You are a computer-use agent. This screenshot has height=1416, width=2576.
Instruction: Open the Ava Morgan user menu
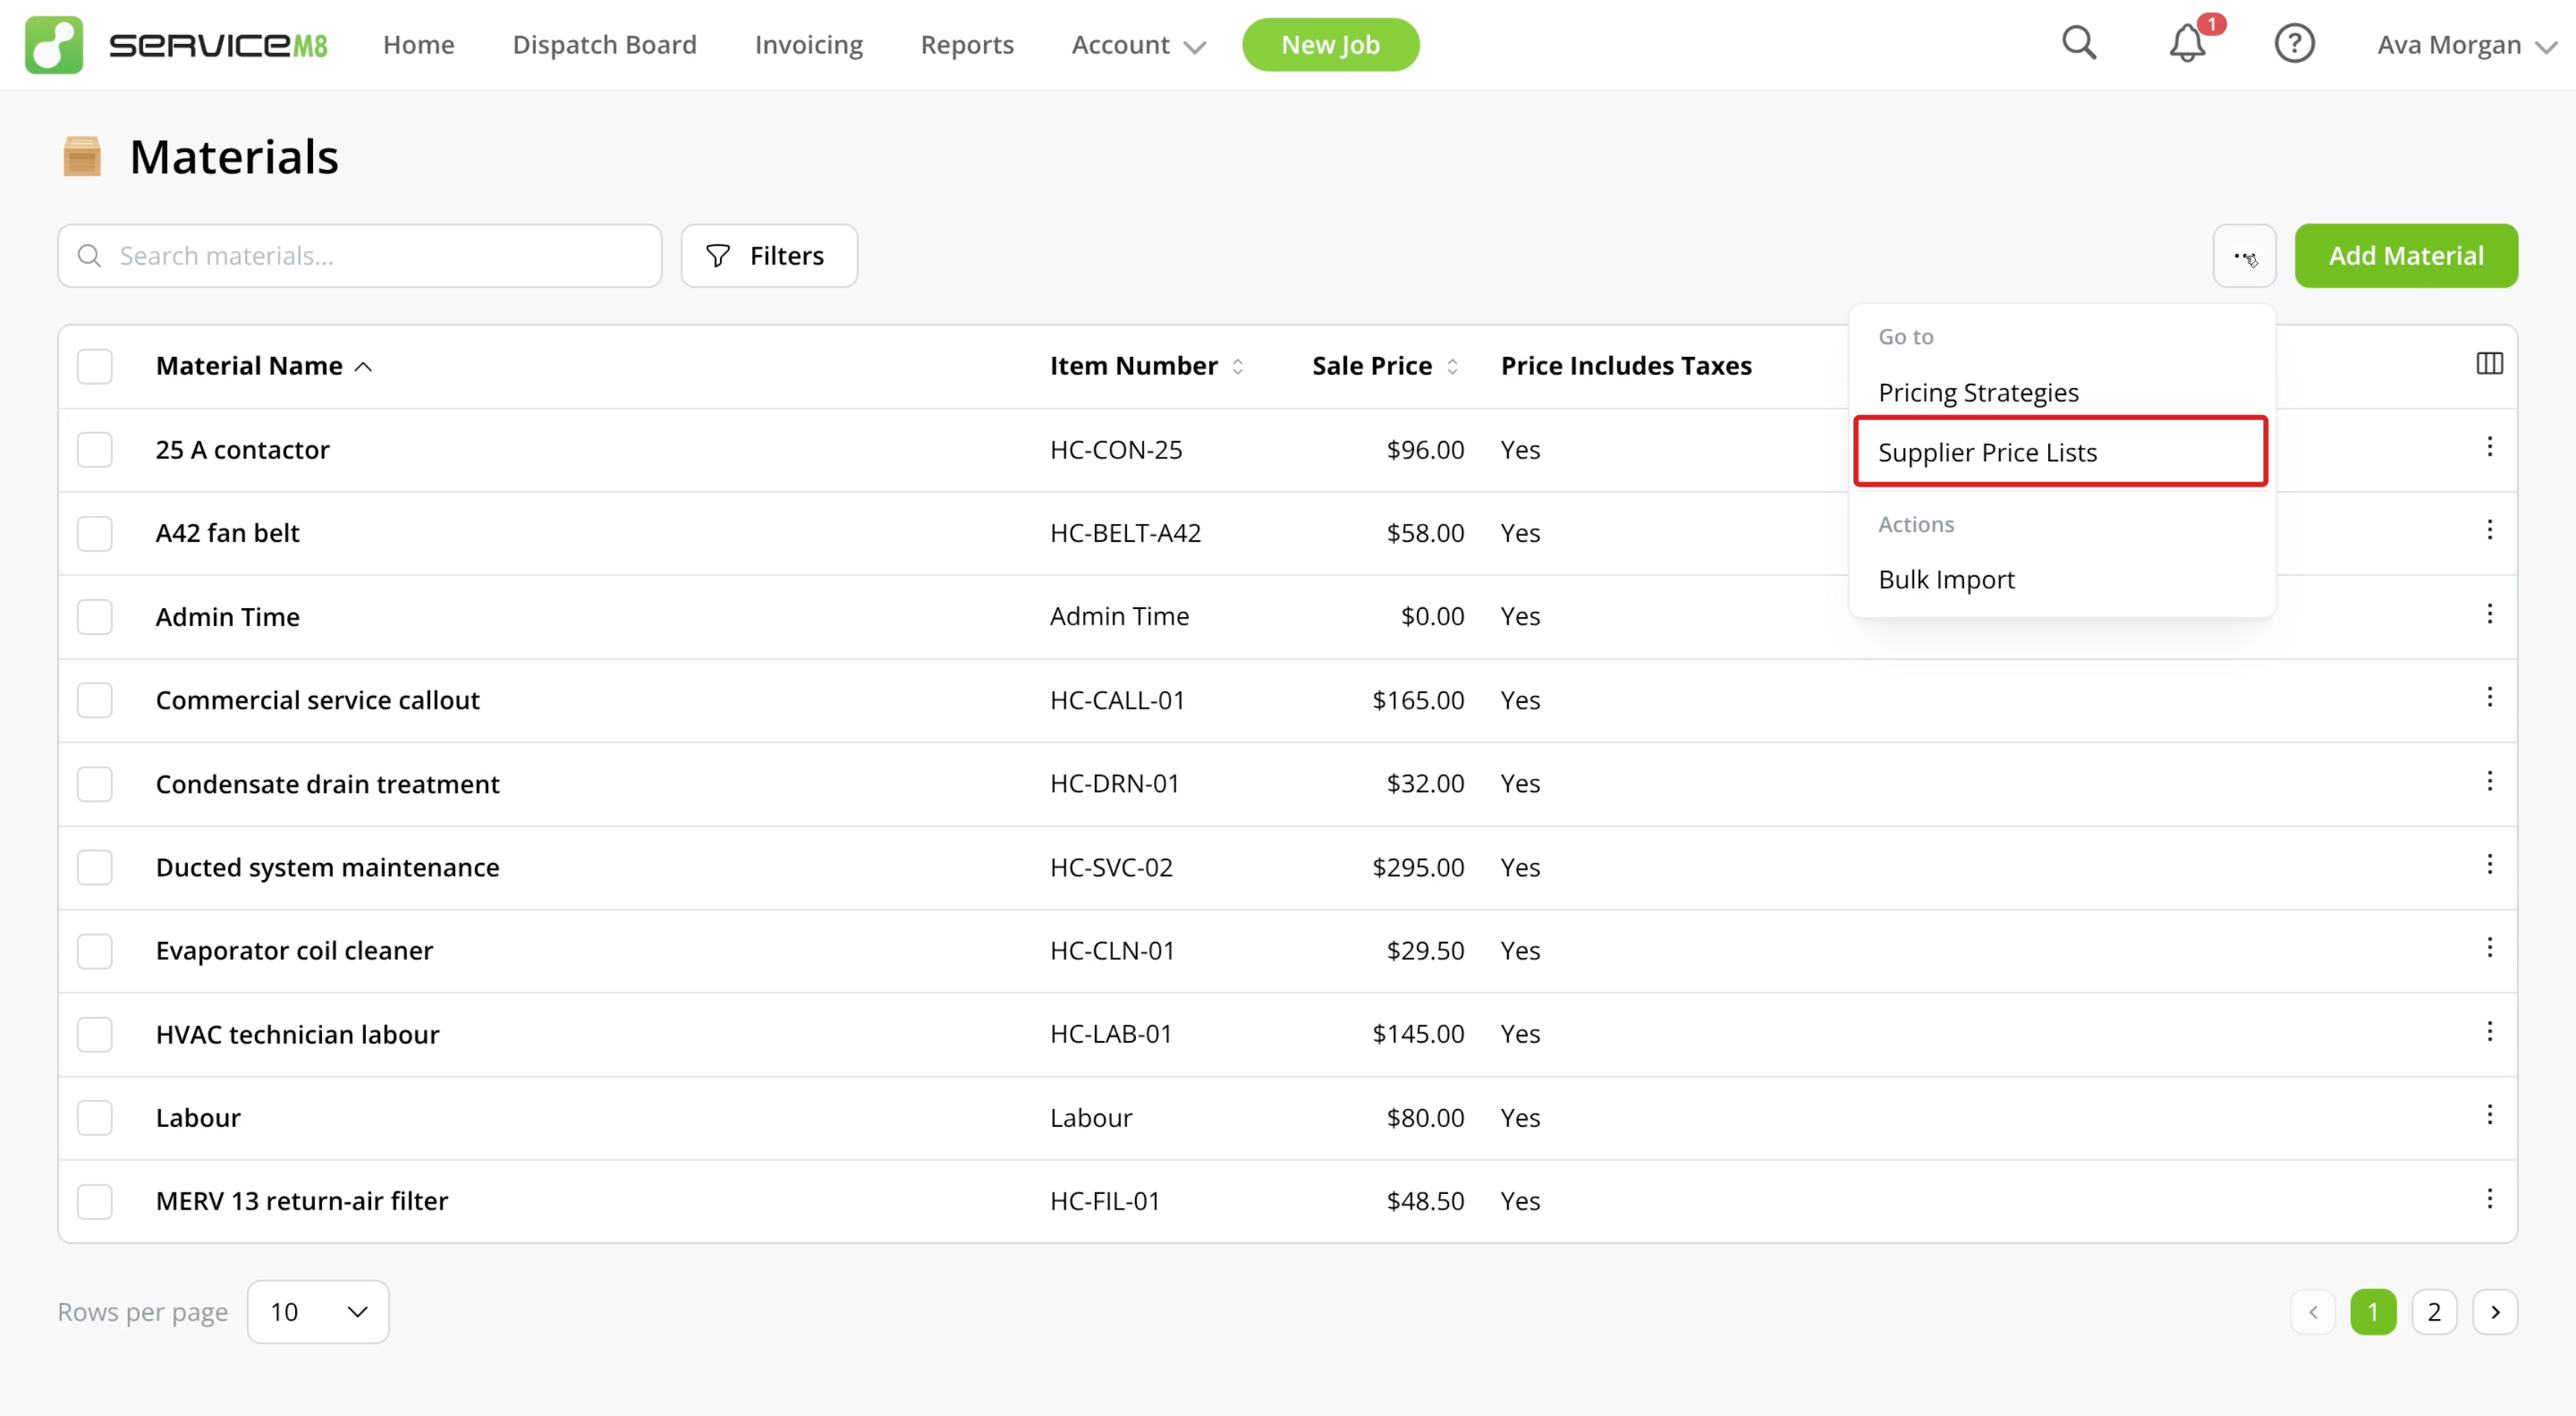coord(2466,45)
